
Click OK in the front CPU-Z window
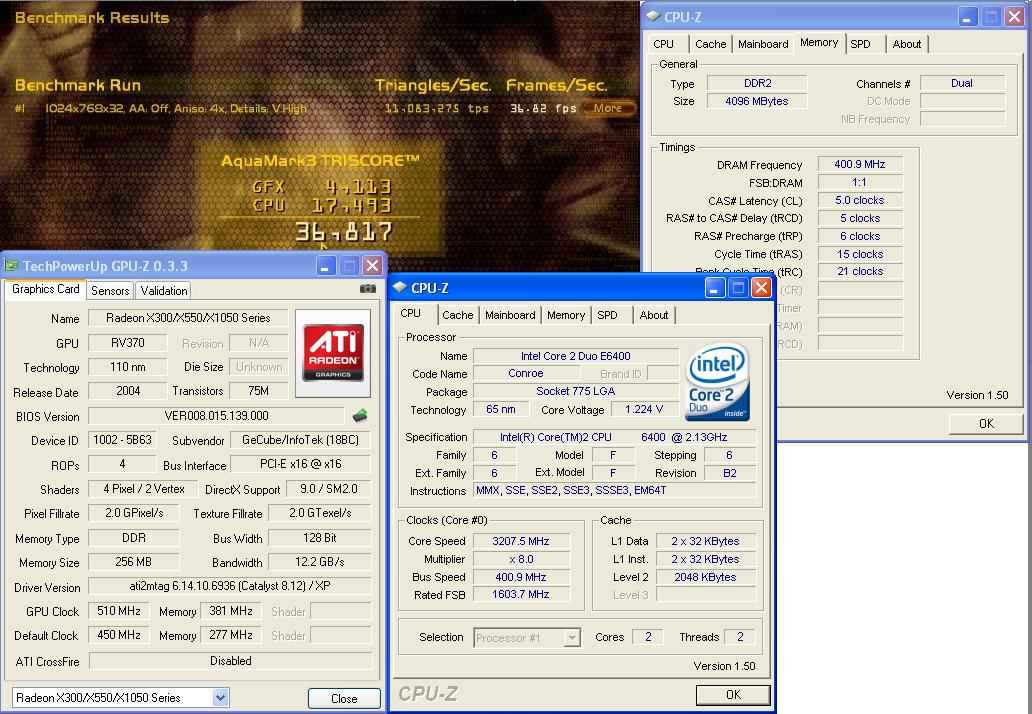click(733, 694)
